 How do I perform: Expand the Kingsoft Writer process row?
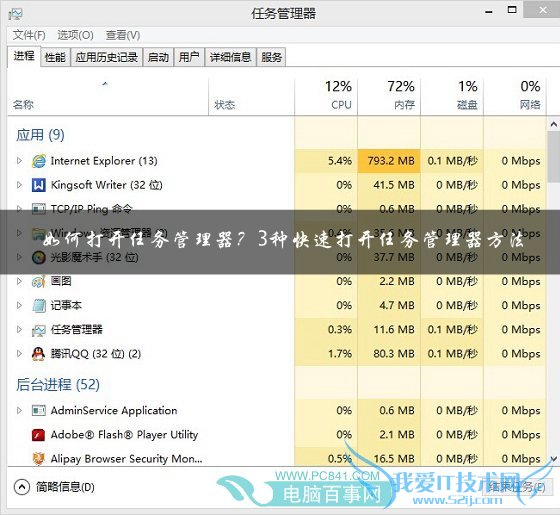[x=19, y=185]
